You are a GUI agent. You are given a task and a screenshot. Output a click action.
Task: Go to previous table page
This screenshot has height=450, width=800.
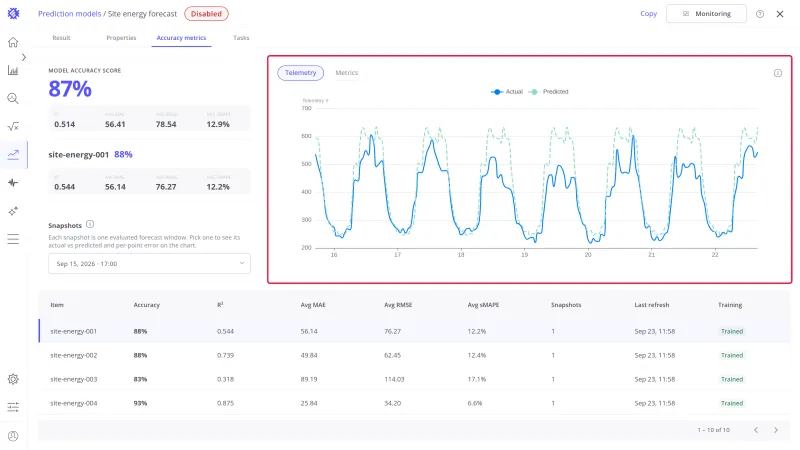click(x=756, y=430)
